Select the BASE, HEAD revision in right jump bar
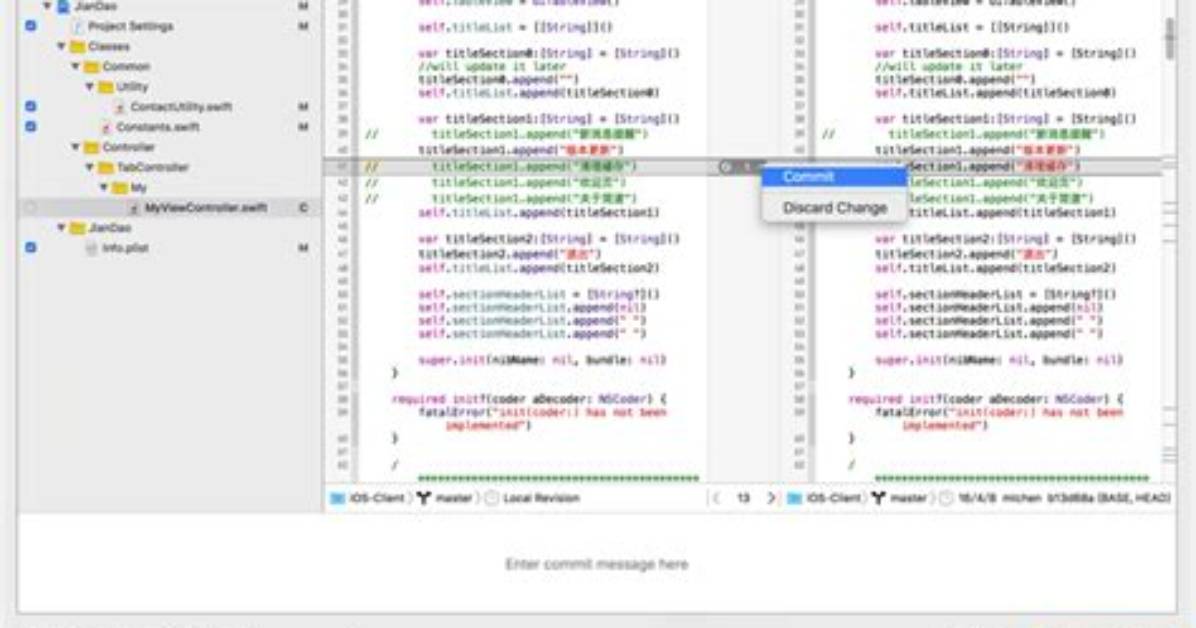 tap(1064, 498)
